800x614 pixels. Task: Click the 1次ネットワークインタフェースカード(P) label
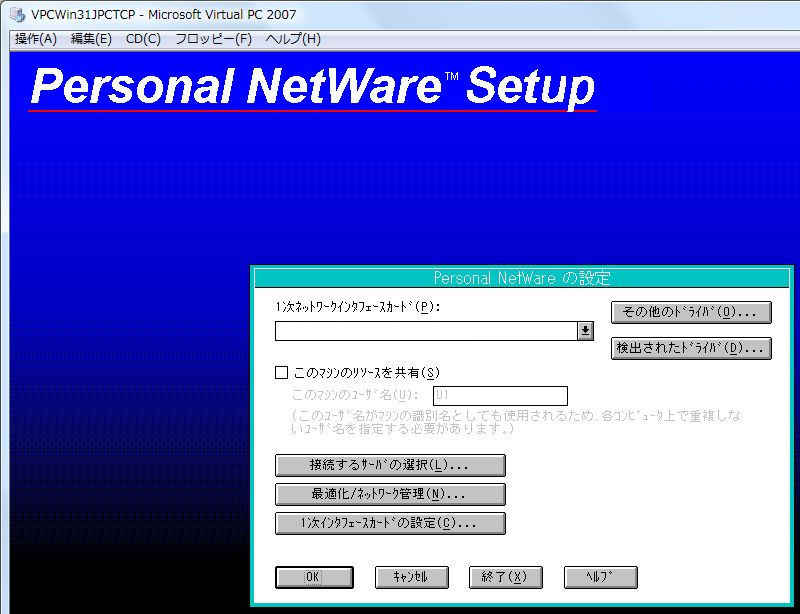(x=357, y=307)
